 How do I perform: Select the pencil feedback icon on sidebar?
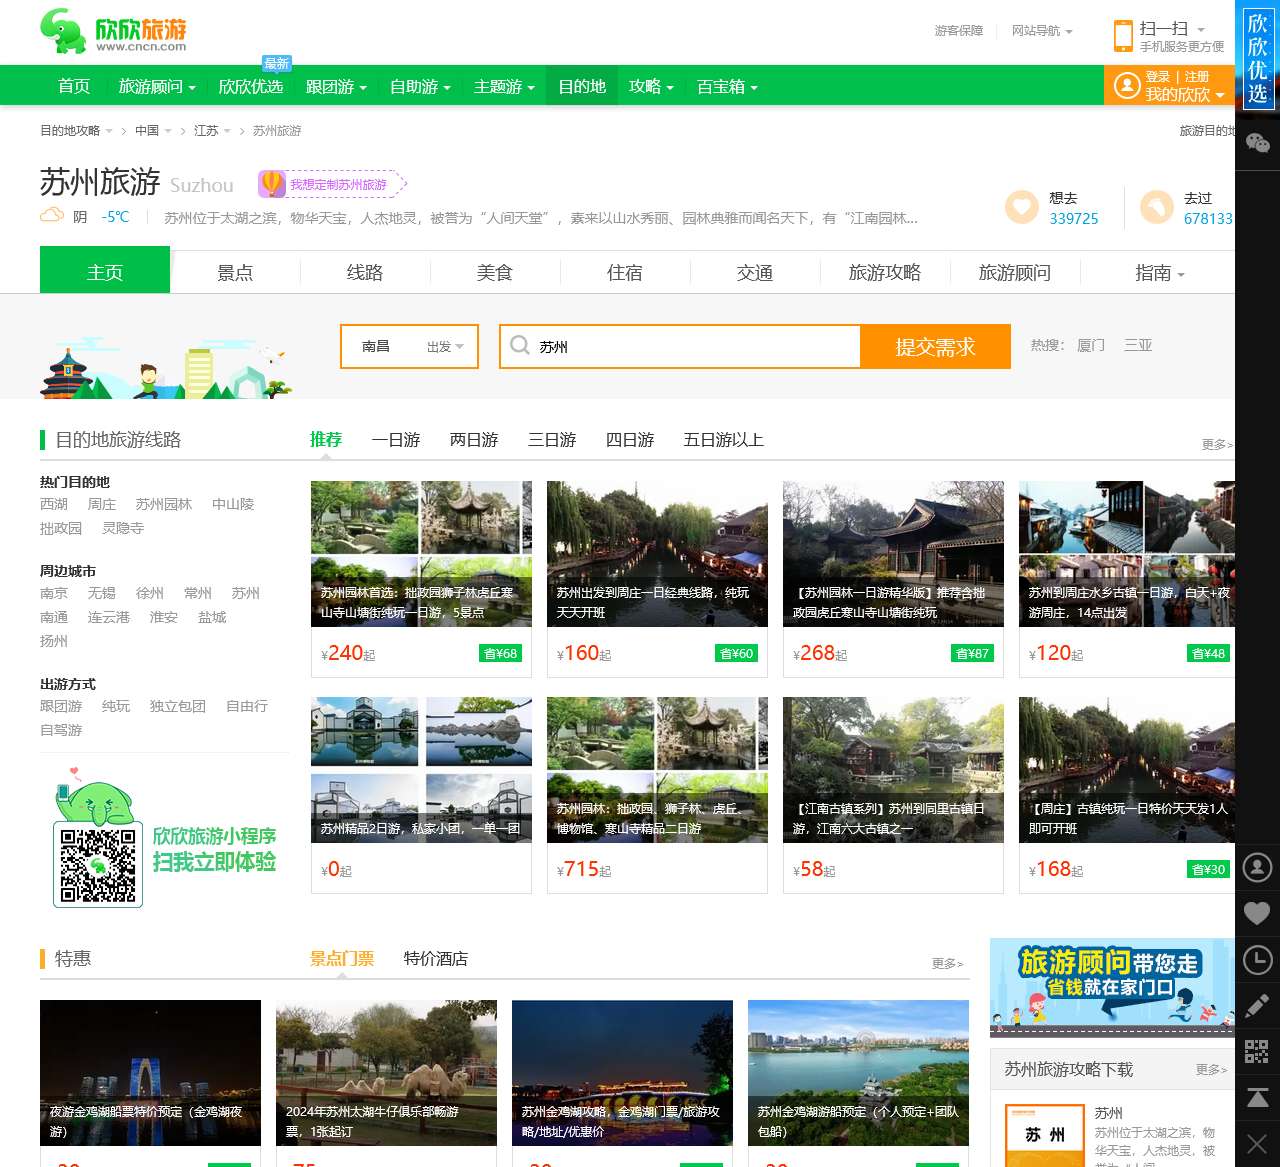(x=1257, y=1005)
